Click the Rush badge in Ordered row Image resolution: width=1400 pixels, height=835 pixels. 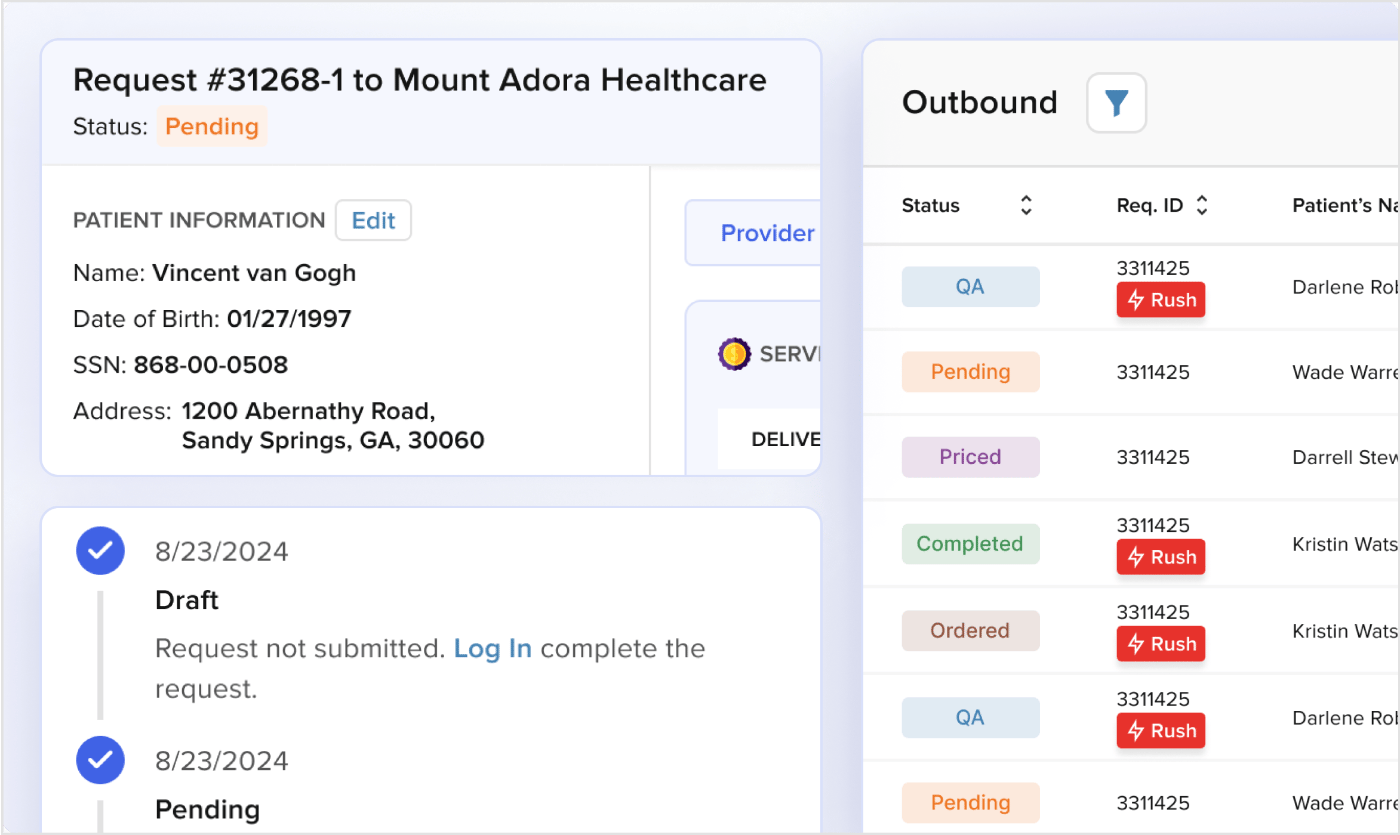coord(1160,644)
